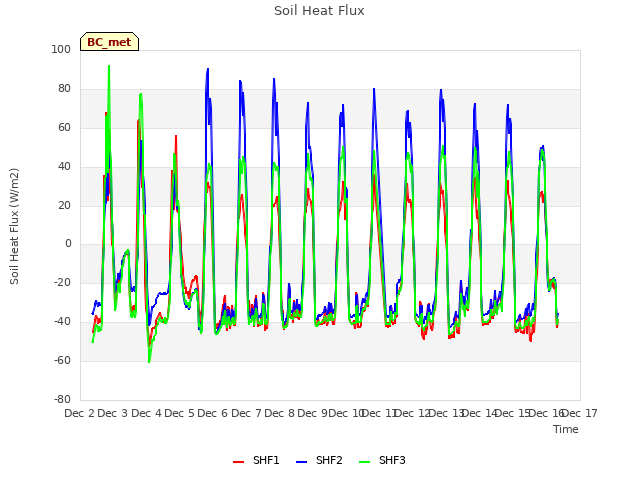Click the -40 y-axis tick label
The height and width of the screenshot is (480, 640).
63,322
